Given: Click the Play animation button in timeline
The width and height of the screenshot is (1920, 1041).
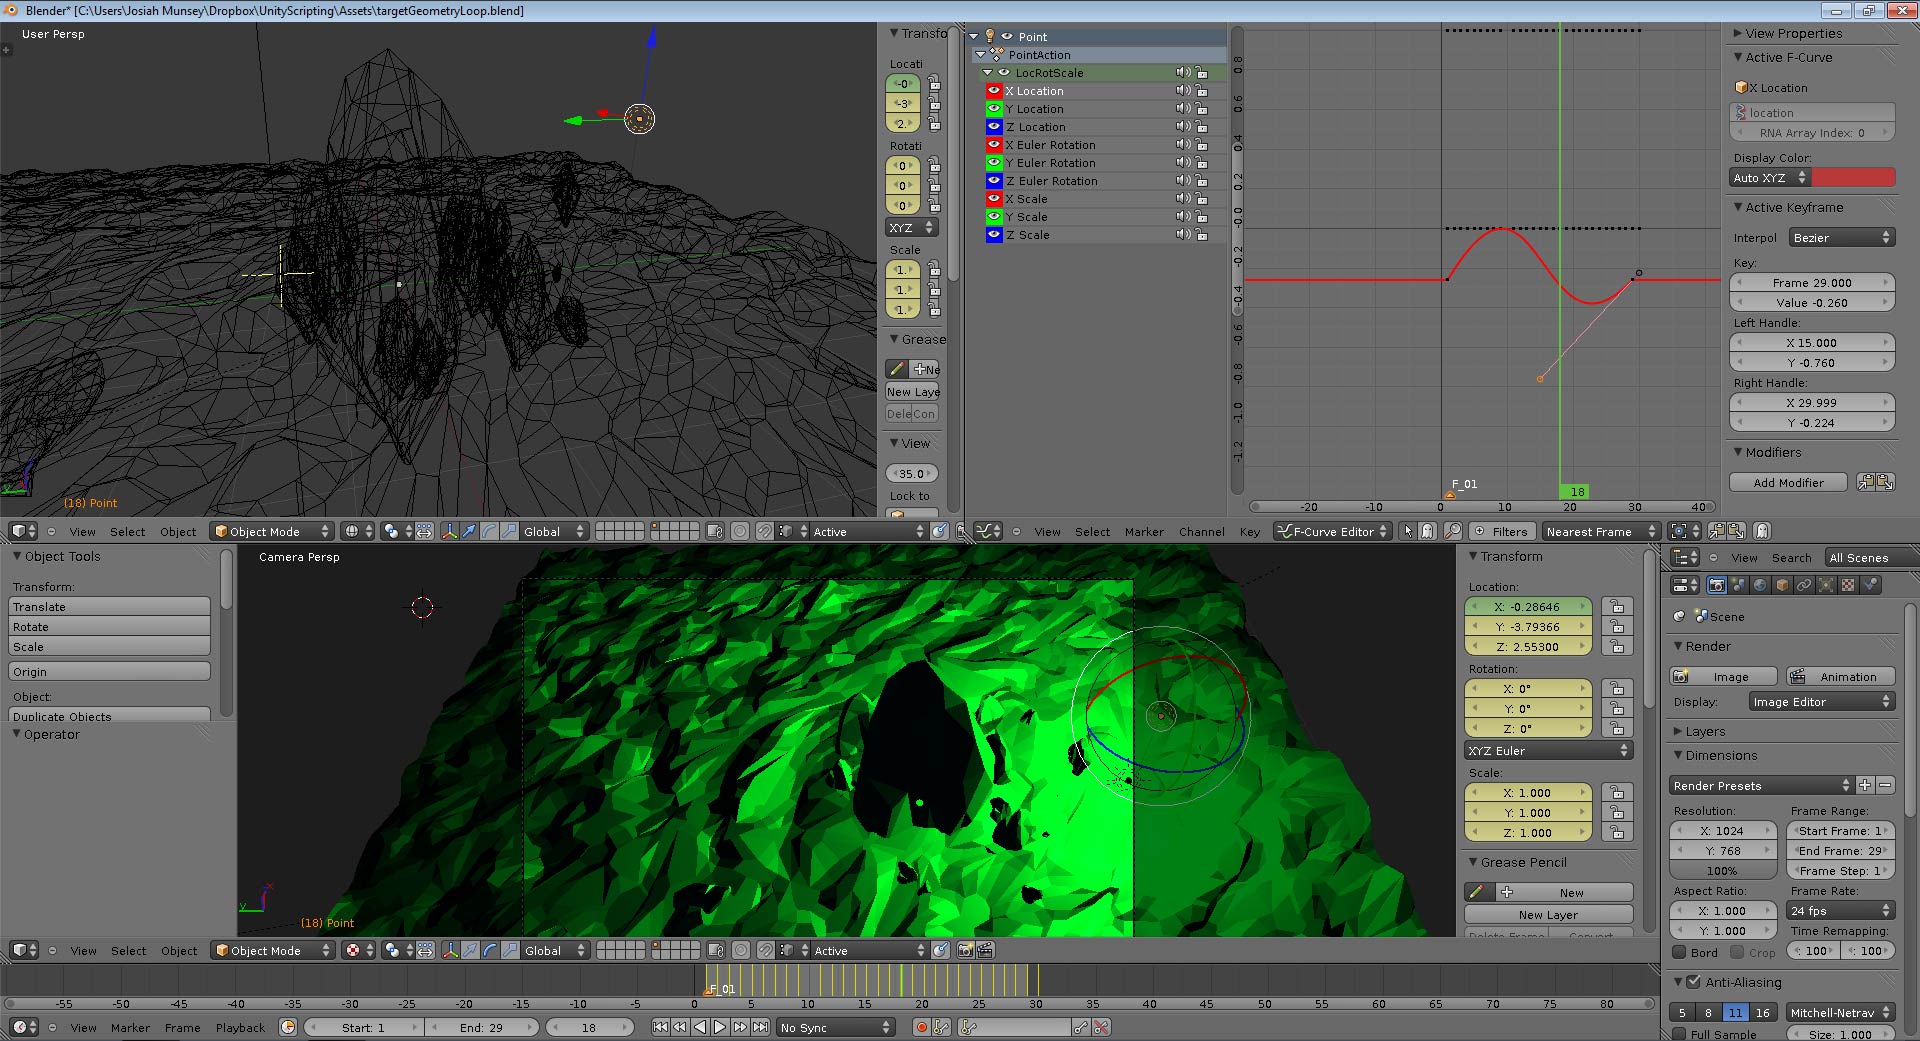Looking at the screenshot, I should [720, 1027].
